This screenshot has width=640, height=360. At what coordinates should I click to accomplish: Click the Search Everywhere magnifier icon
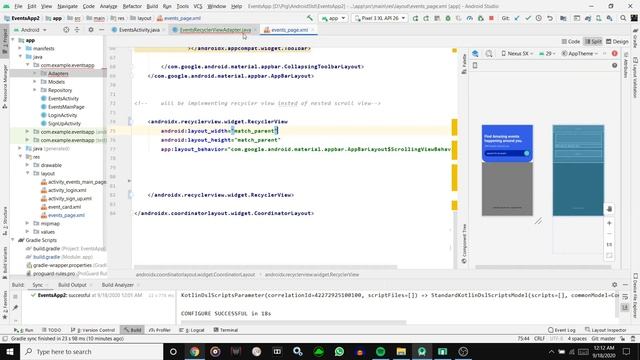pyautogui.click(x=623, y=18)
